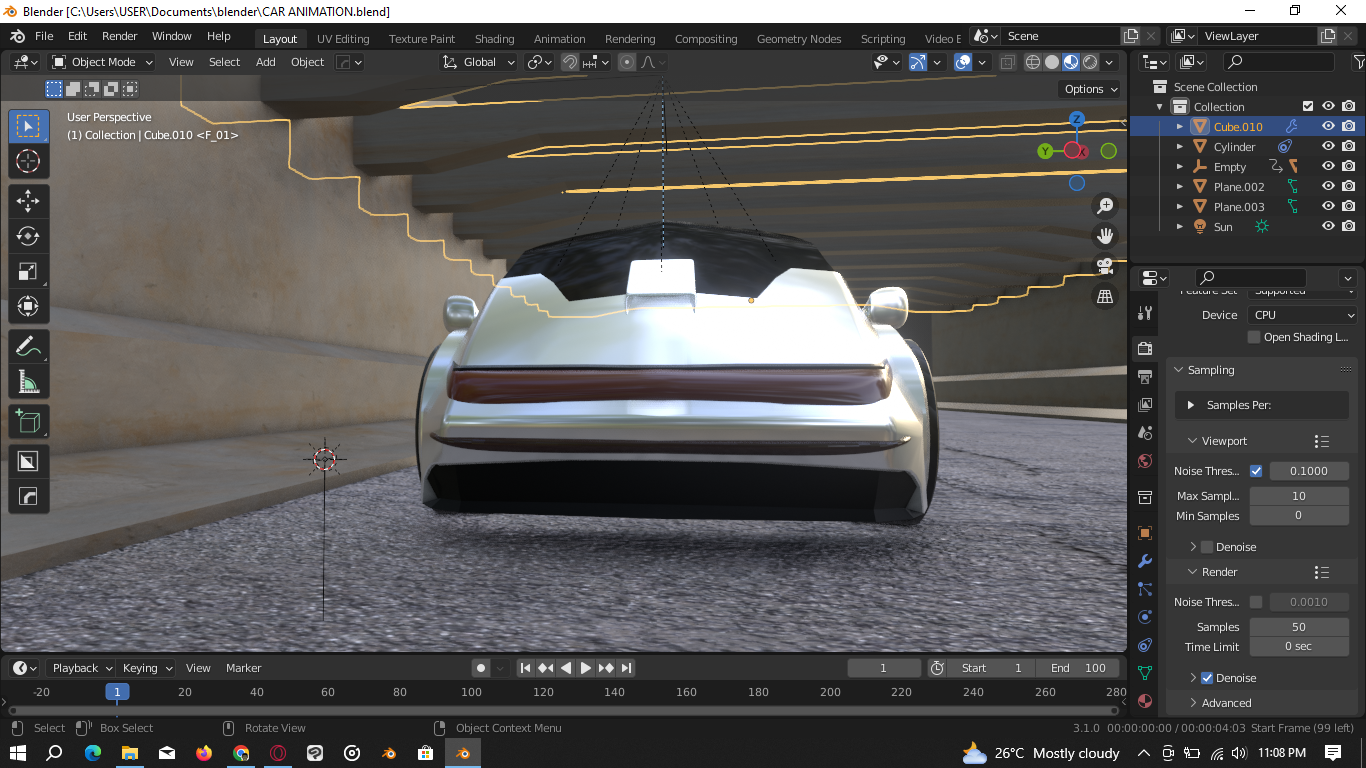Click End frame 100 field
Screen dimensions: 1366x768
tap(1078, 668)
